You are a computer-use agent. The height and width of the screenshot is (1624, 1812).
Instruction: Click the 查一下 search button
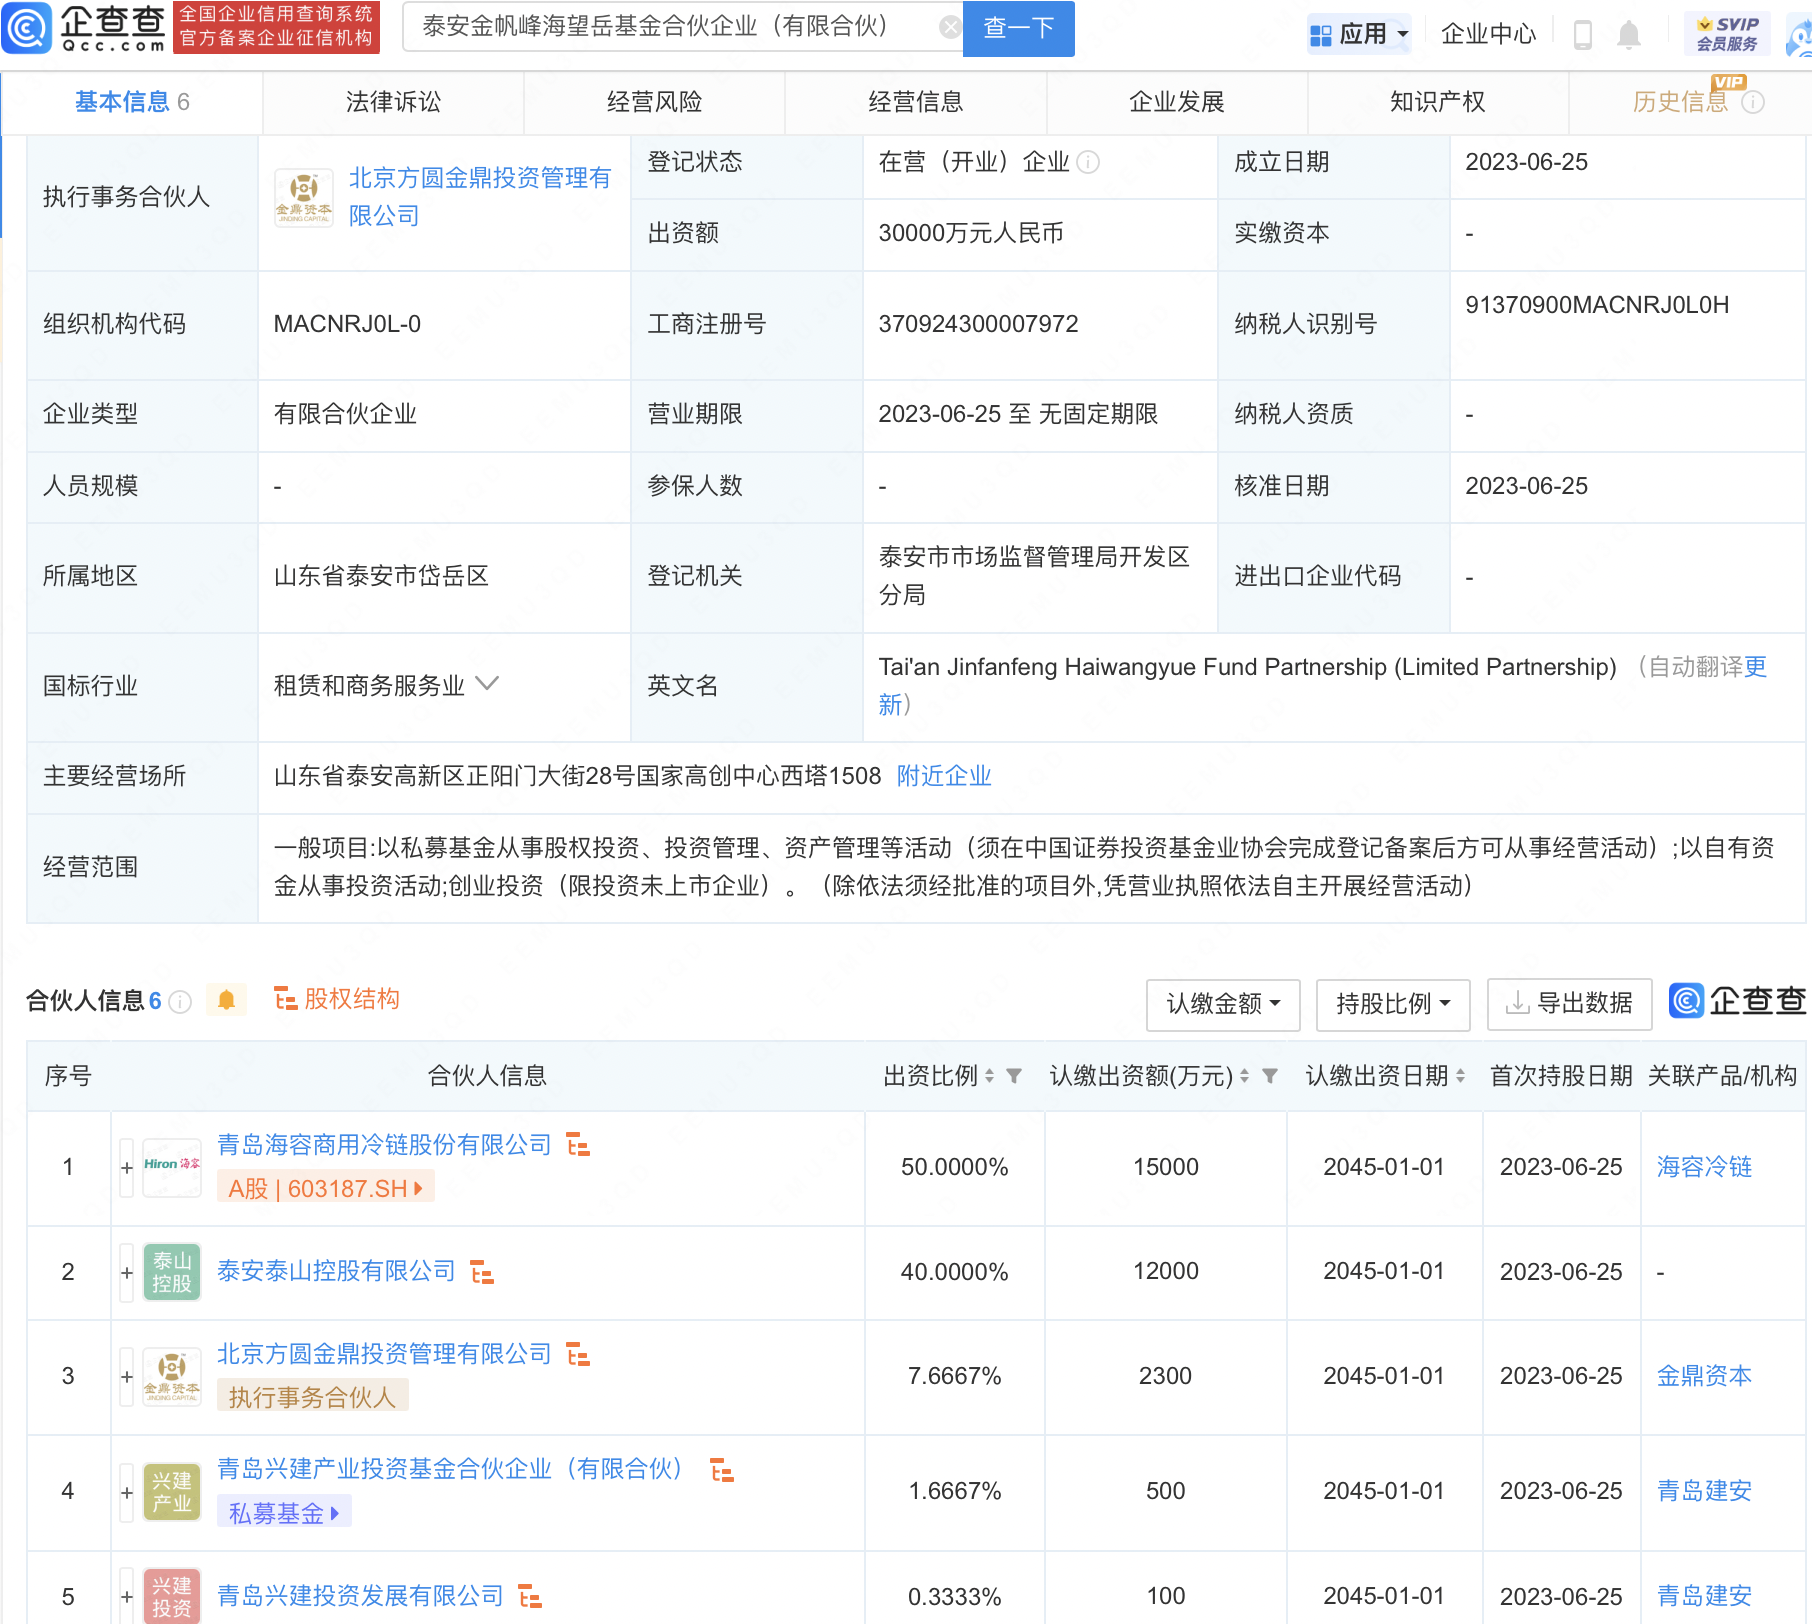pyautogui.click(x=1018, y=28)
